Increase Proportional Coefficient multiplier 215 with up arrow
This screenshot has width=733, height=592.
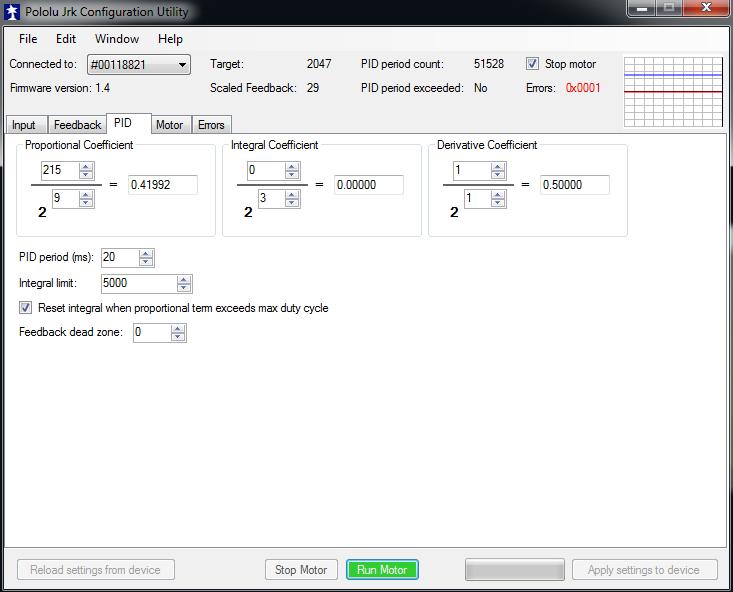point(86,166)
